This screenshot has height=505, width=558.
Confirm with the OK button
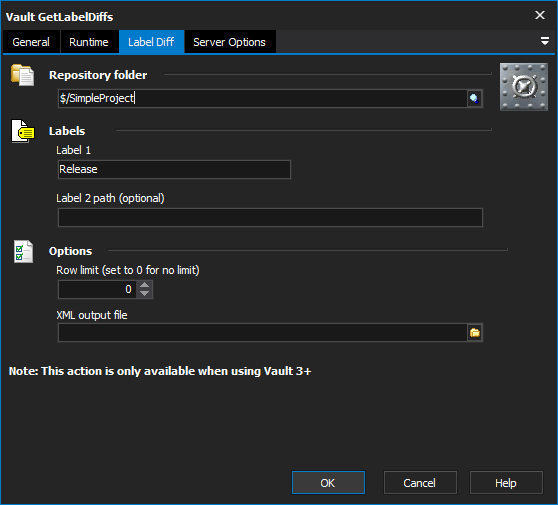point(328,483)
